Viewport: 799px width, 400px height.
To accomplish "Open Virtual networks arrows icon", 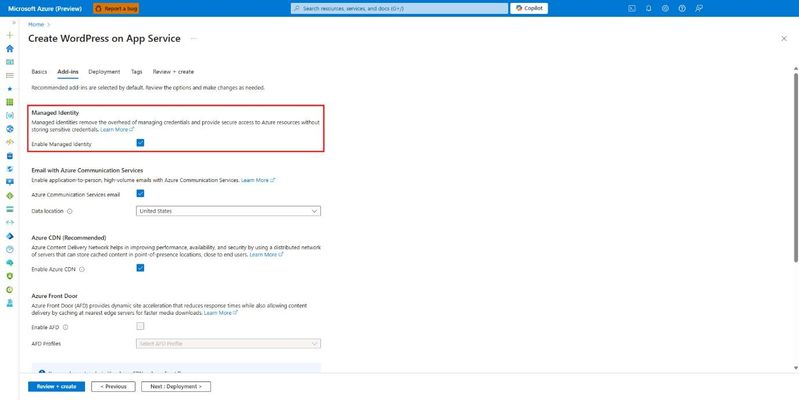I will (x=9, y=222).
